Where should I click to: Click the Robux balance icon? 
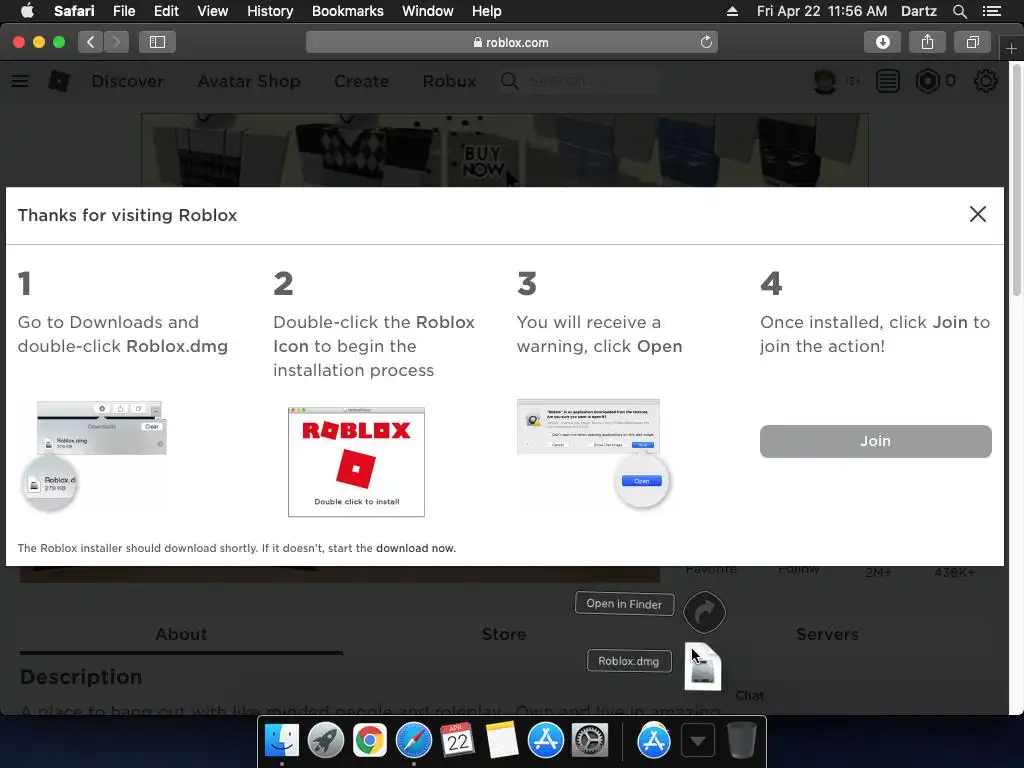click(x=927, y=81)
